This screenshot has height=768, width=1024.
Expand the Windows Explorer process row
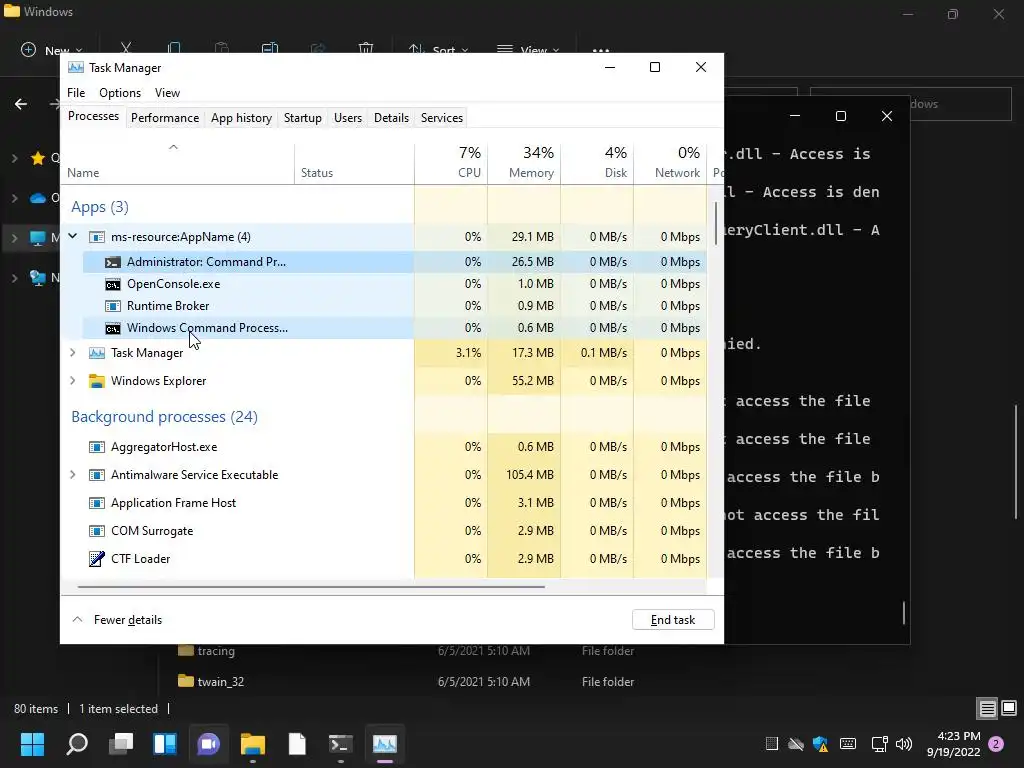(x=72, y=381)
